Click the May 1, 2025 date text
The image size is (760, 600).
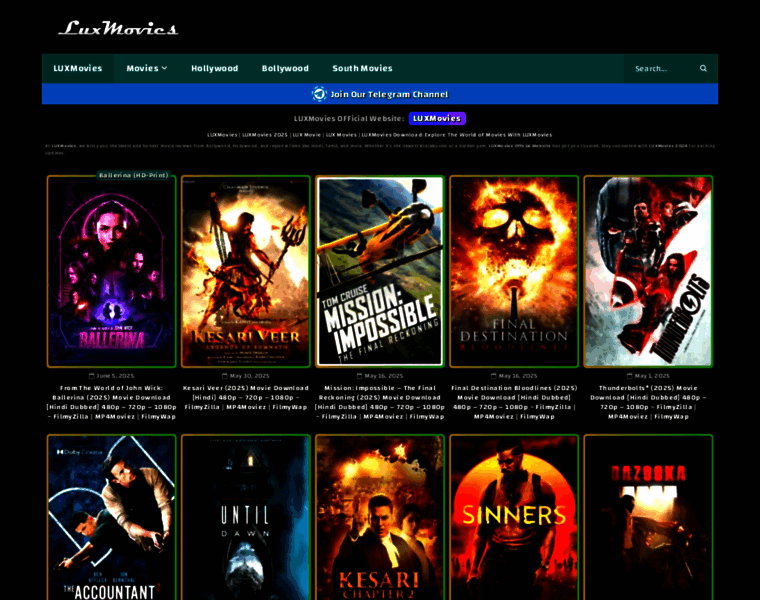click(x=652, y=376)
